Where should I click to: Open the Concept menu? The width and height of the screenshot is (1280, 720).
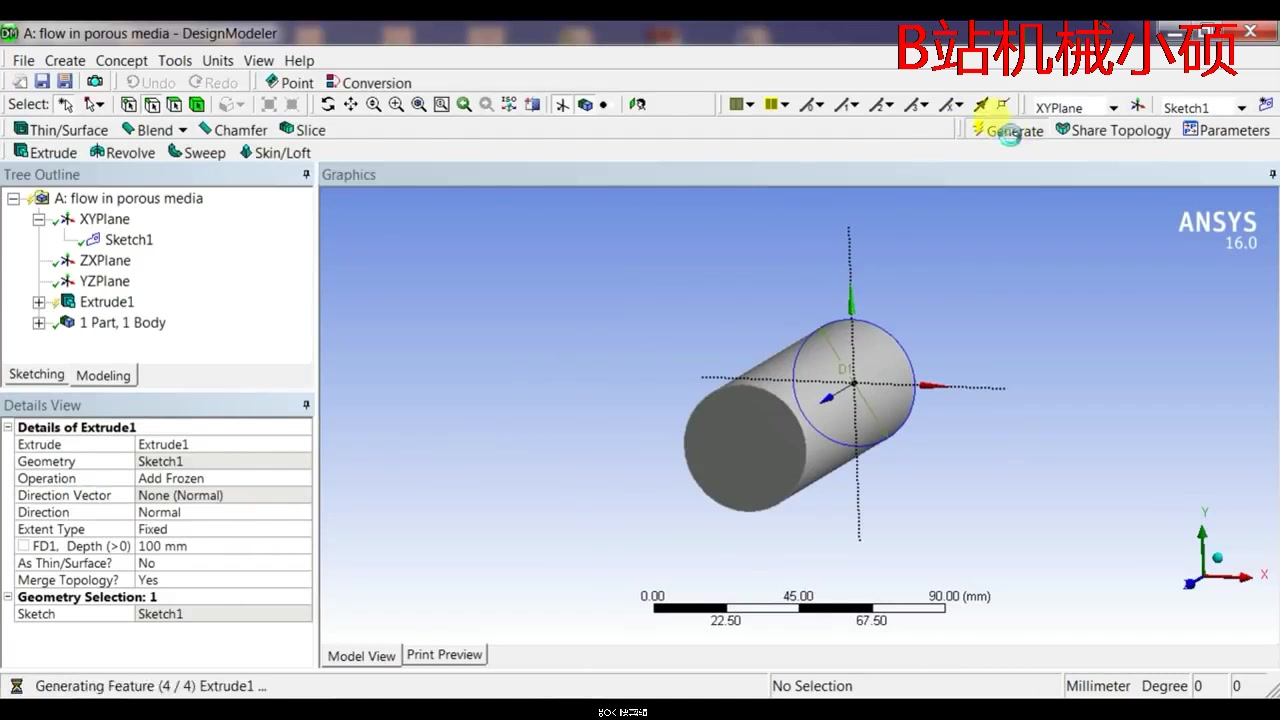(121, 60)
